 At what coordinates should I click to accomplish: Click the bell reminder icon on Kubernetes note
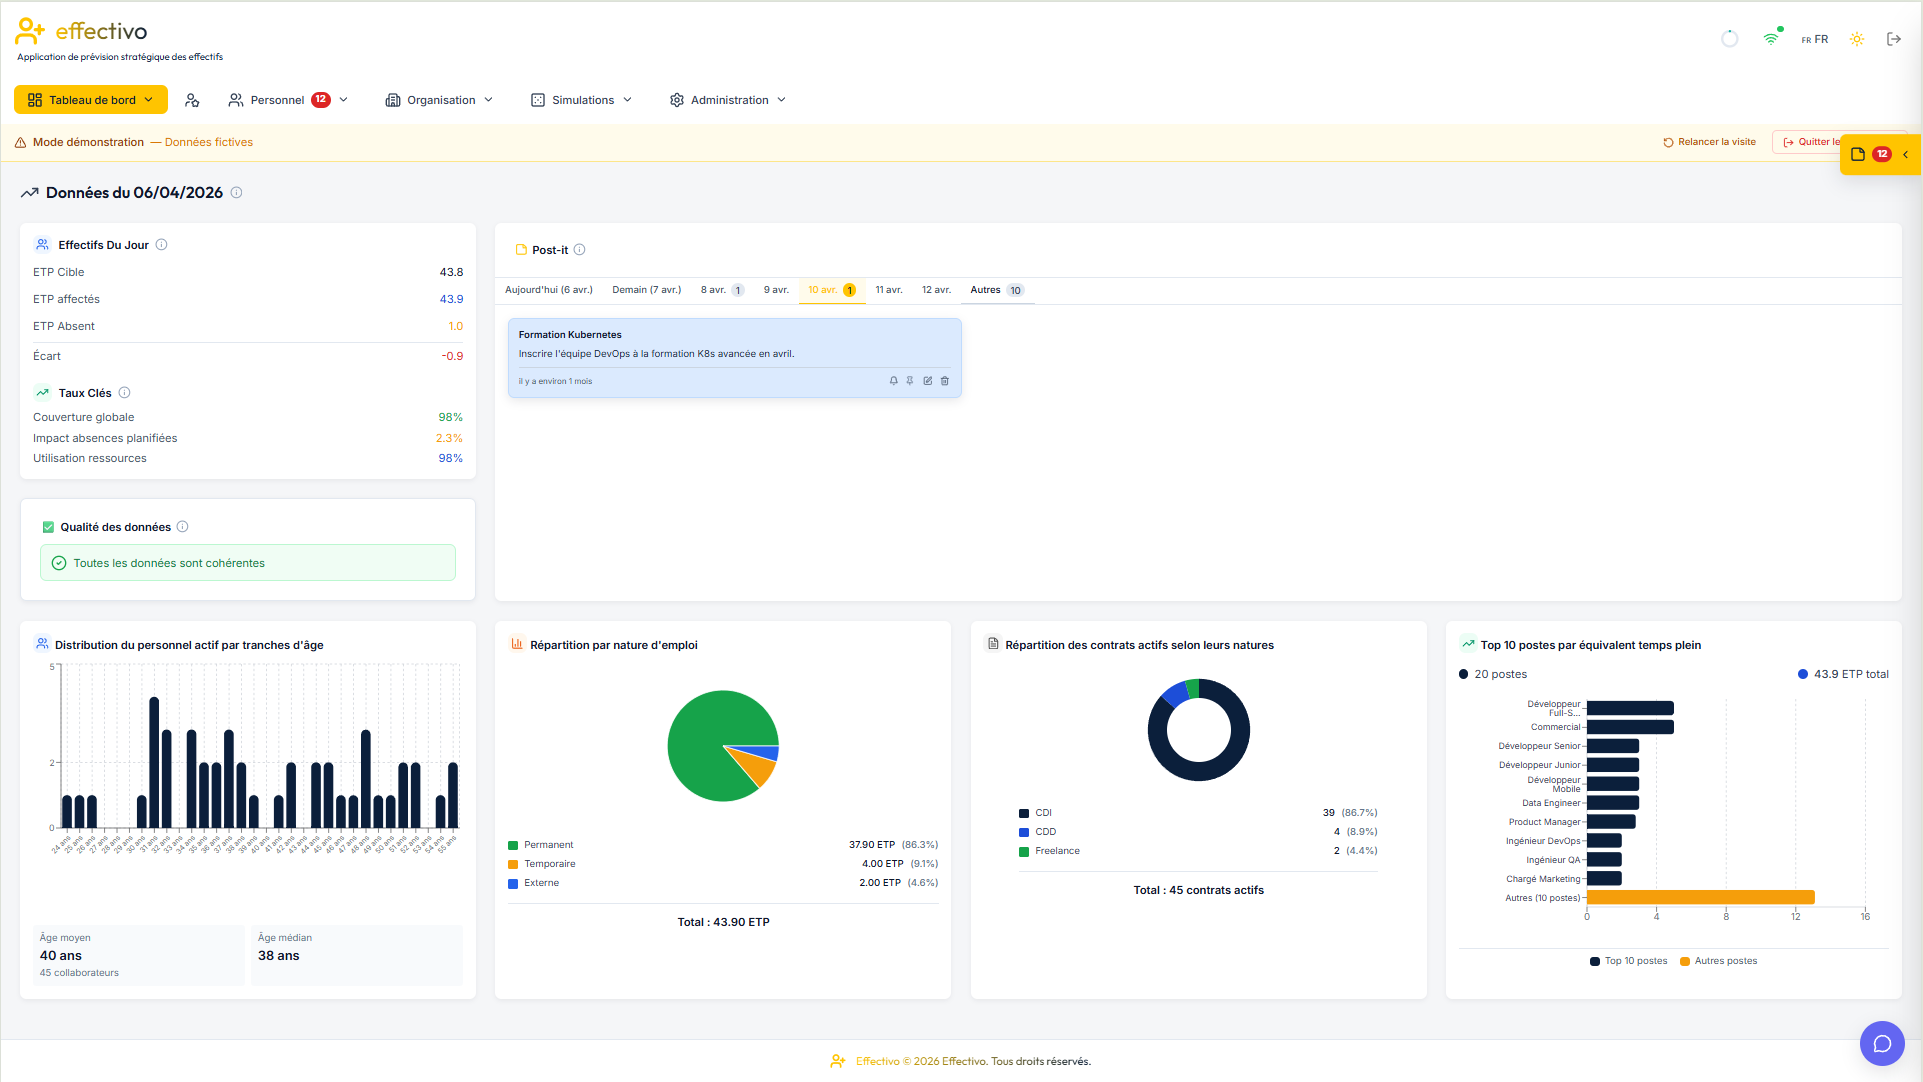tap(893, 381)
